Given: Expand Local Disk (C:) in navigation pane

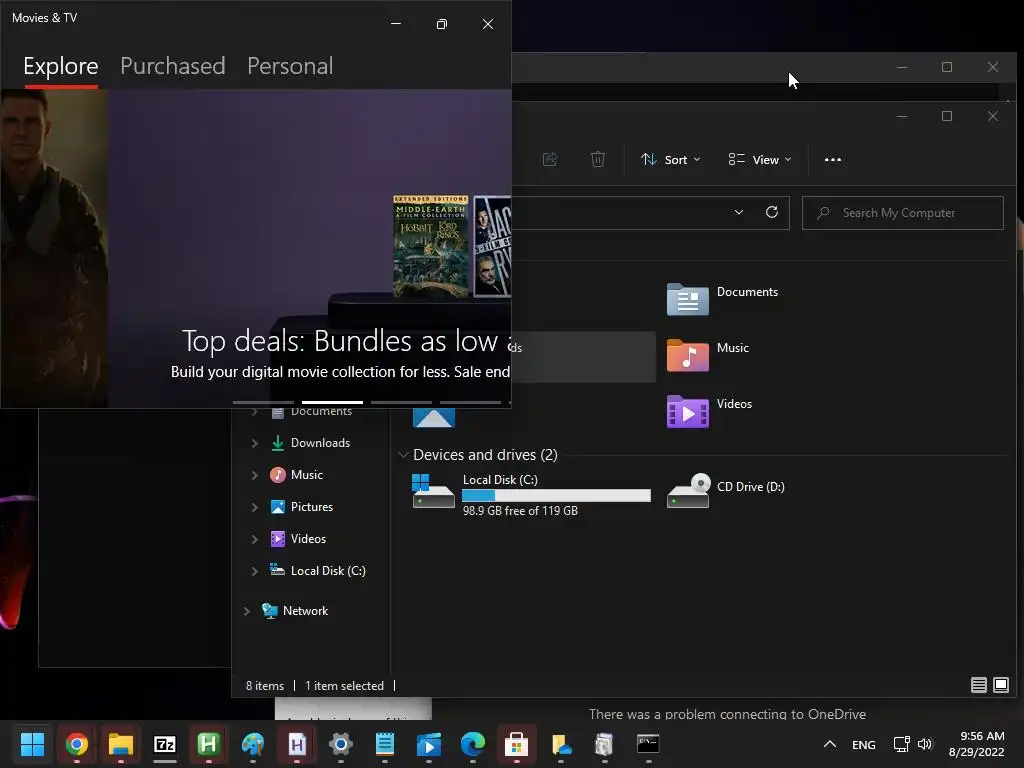Looking at the screenshot, I should coord(255,571).
